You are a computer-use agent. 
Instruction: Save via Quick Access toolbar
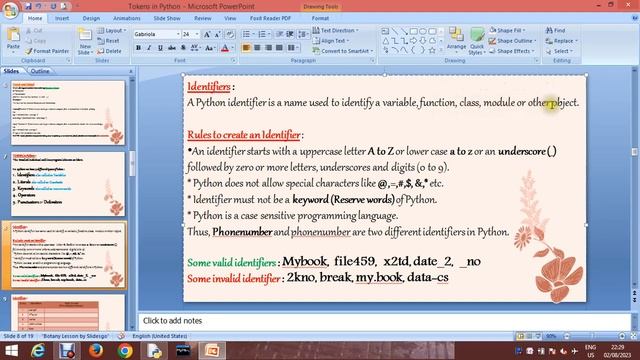[28, 6]
